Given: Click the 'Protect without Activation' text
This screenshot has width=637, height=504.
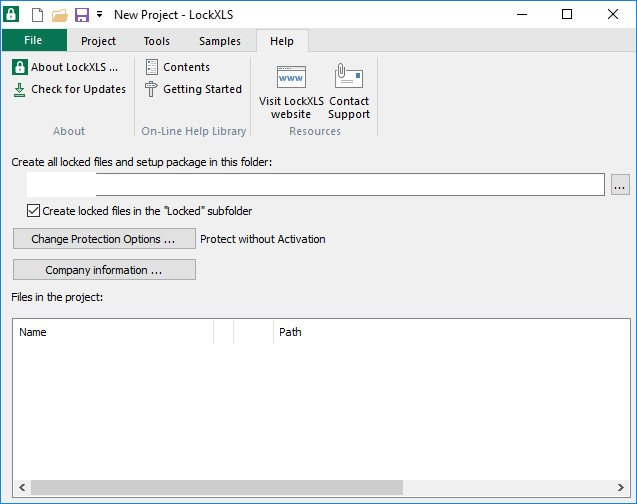Looking at the screenshot, I should [x=263, y=239].
